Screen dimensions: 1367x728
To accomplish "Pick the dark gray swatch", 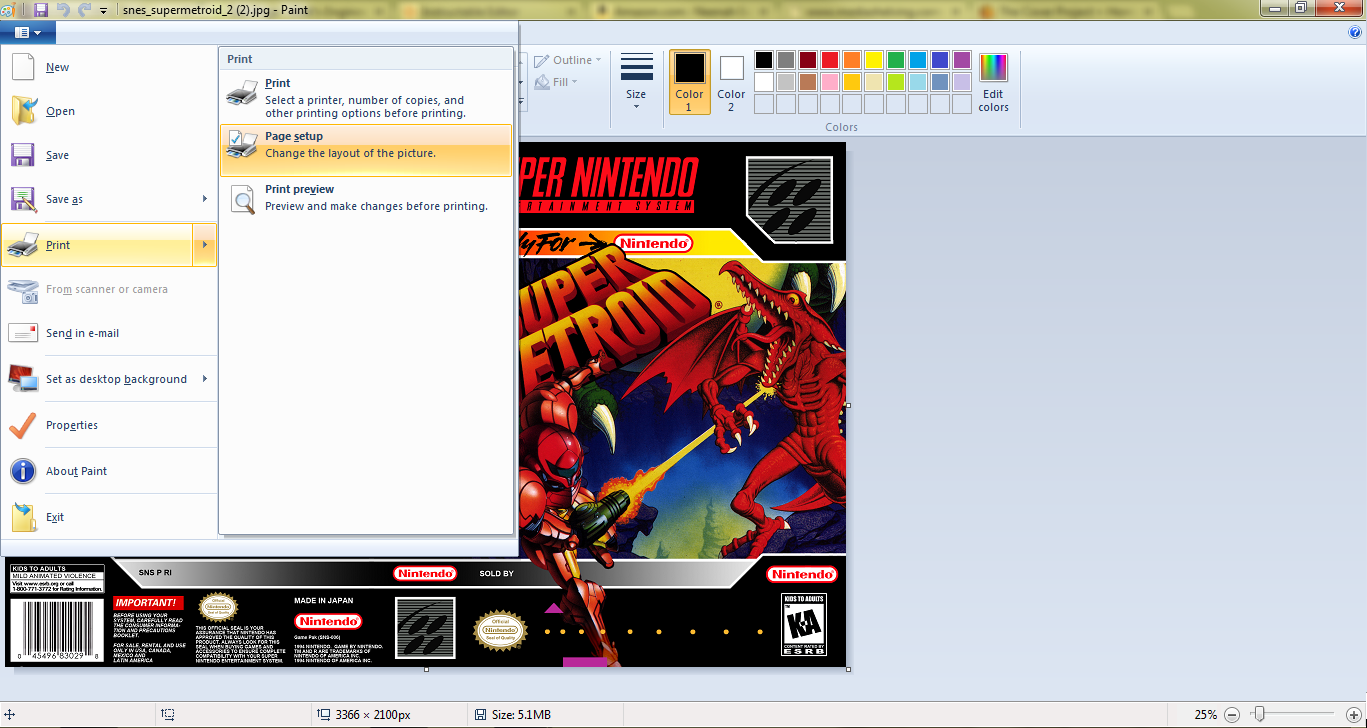I will 786,60.
